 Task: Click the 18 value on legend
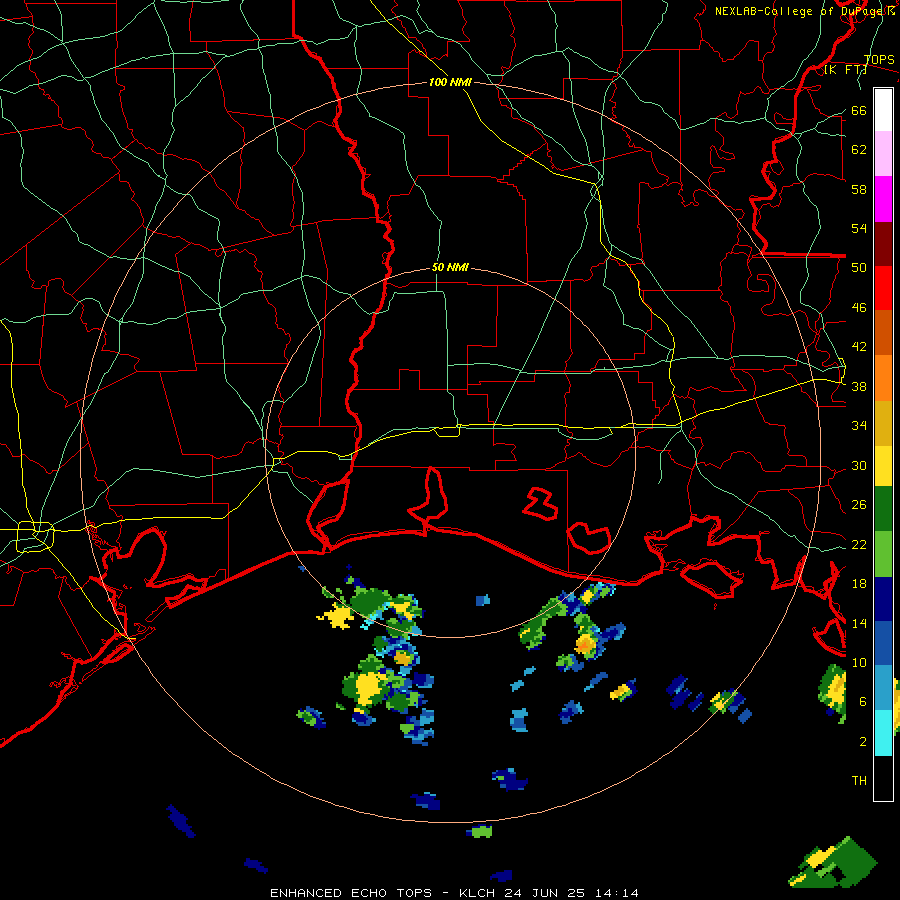tap(859, 584)
